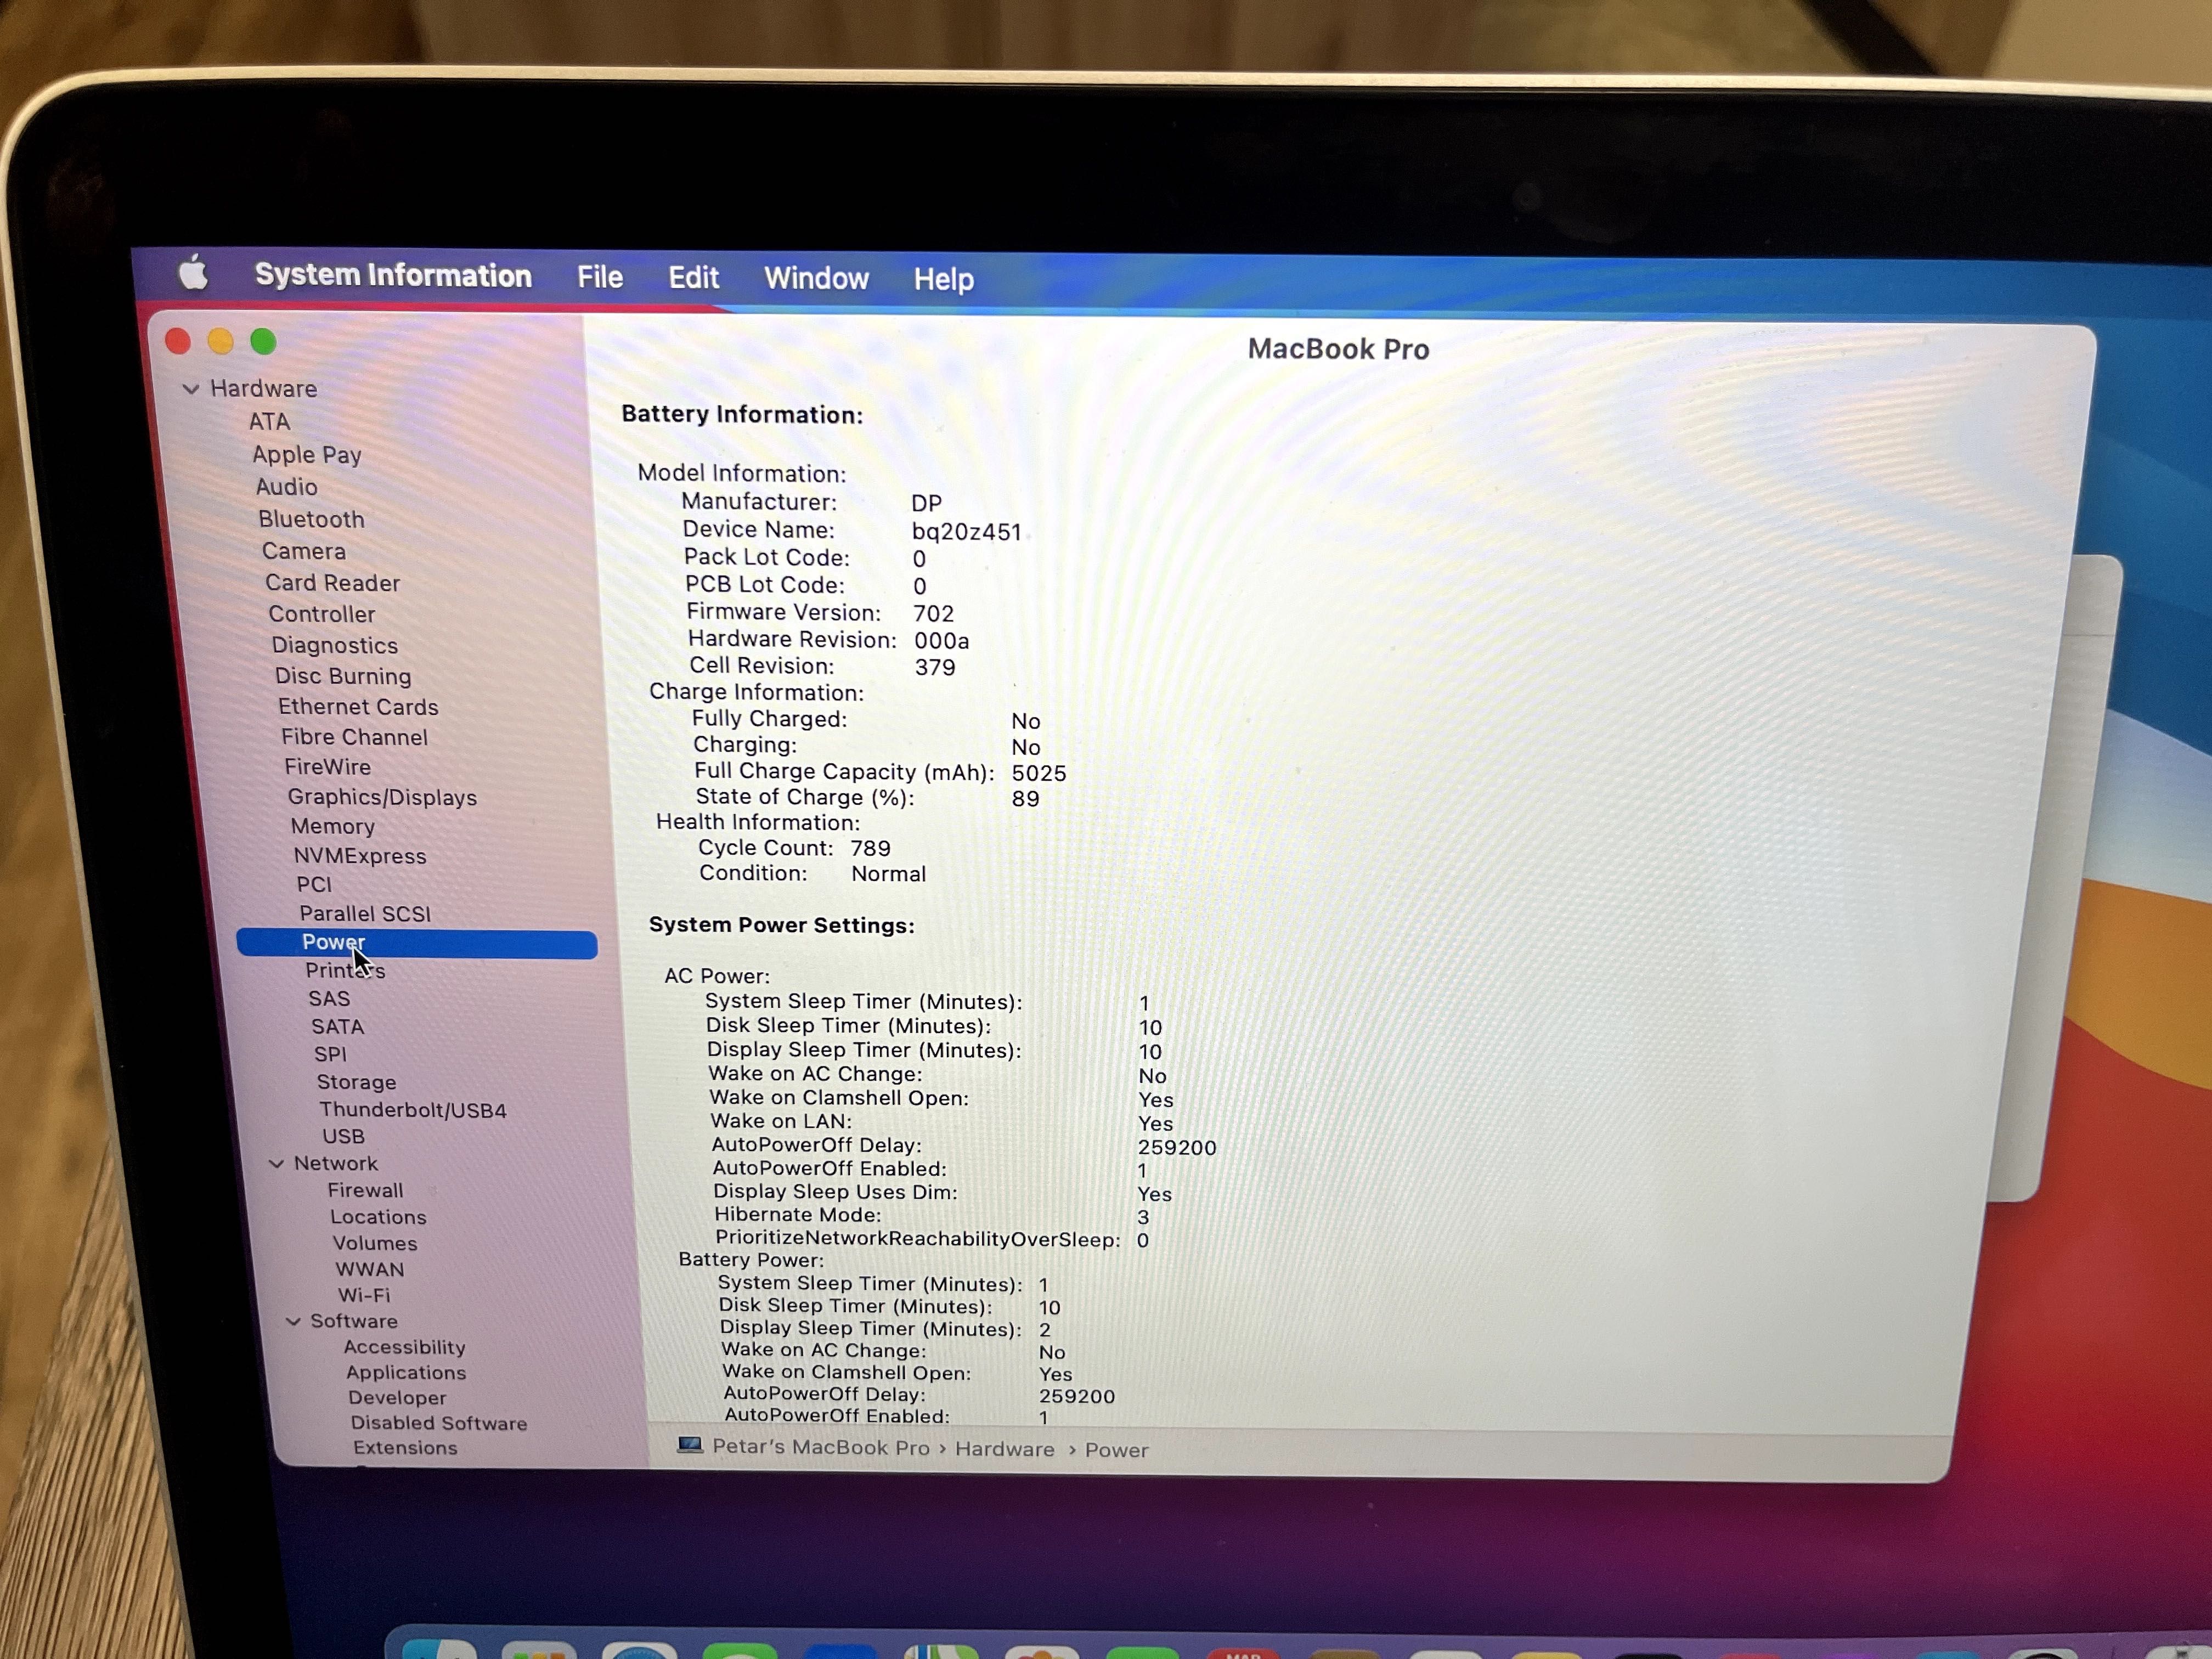Select Firewall under Network

pos(365,1190)
